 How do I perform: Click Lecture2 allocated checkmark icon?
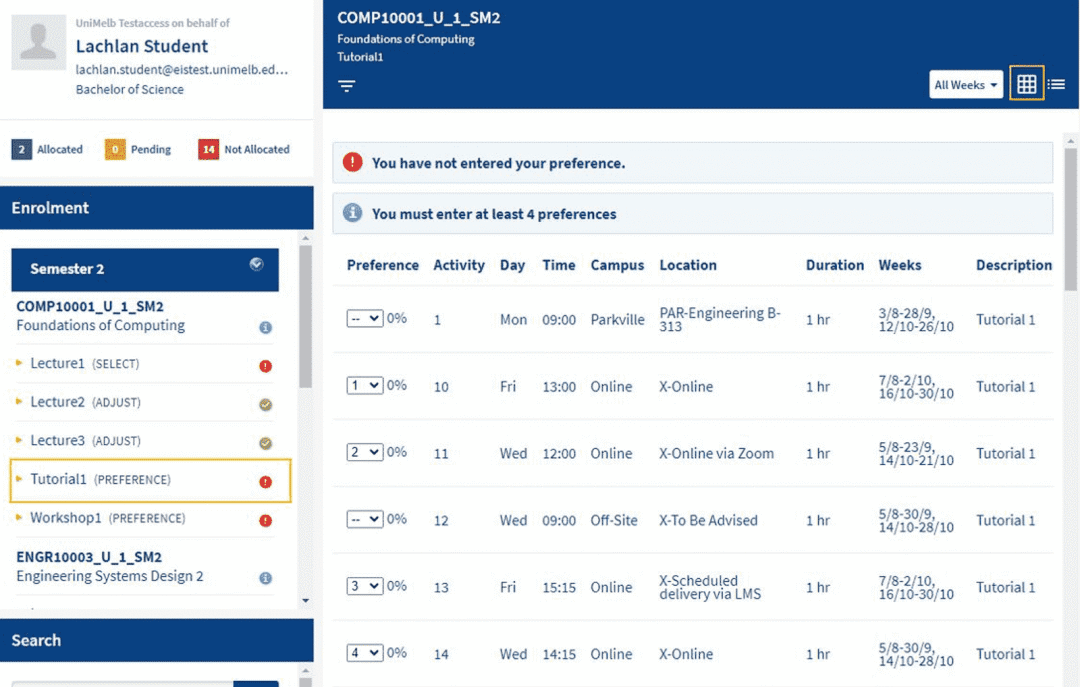[265, 404]
